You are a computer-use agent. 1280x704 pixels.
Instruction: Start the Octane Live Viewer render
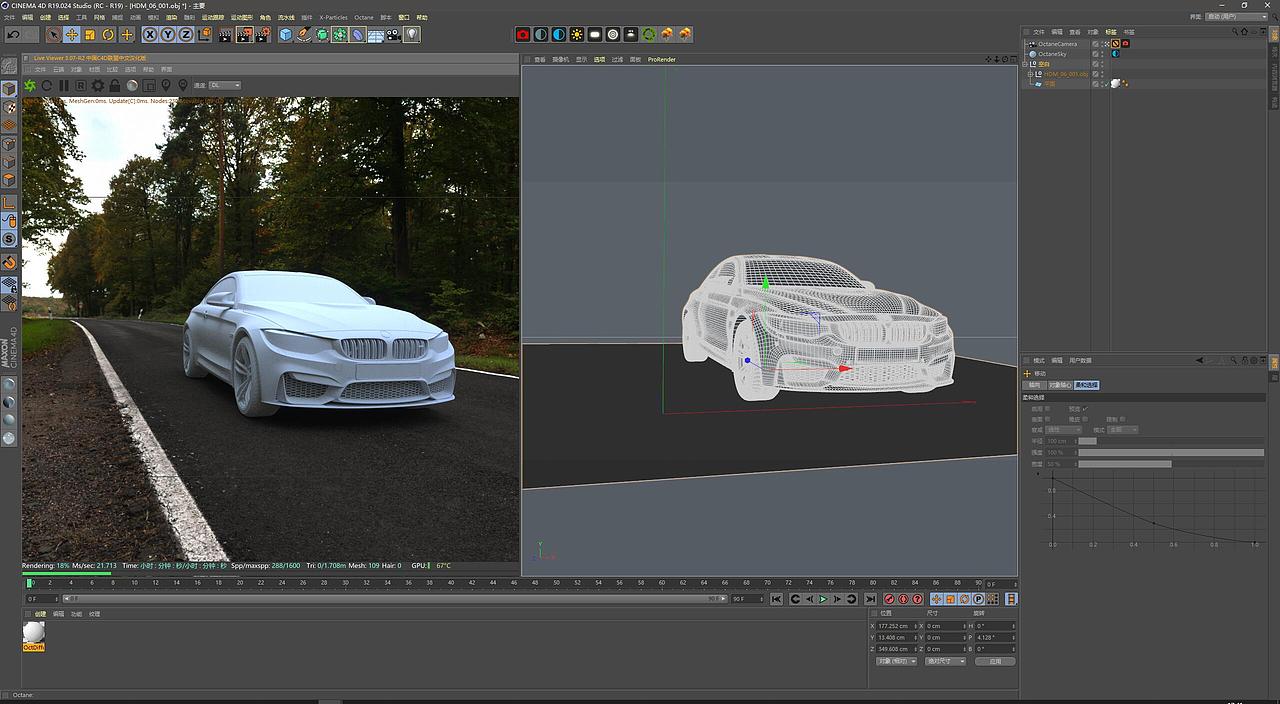point(30,86)
